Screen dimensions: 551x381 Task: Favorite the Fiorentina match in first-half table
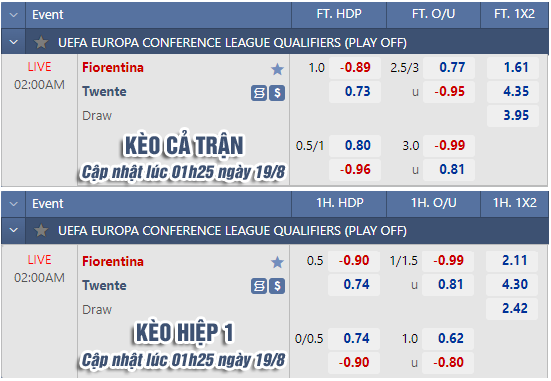277,262
